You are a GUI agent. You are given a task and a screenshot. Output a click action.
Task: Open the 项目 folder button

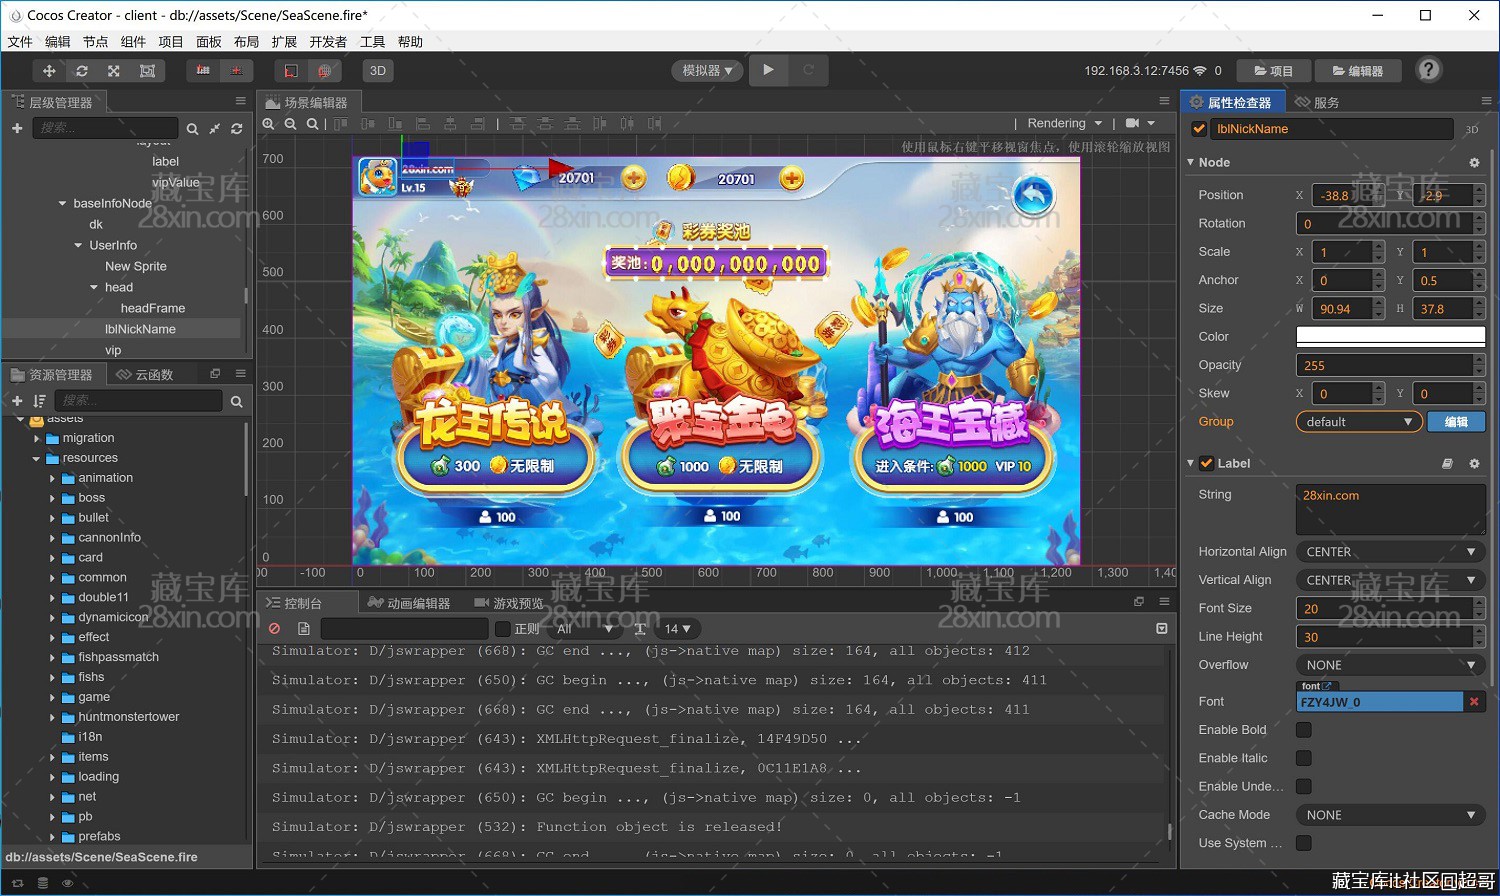[x=1273, y=71]
